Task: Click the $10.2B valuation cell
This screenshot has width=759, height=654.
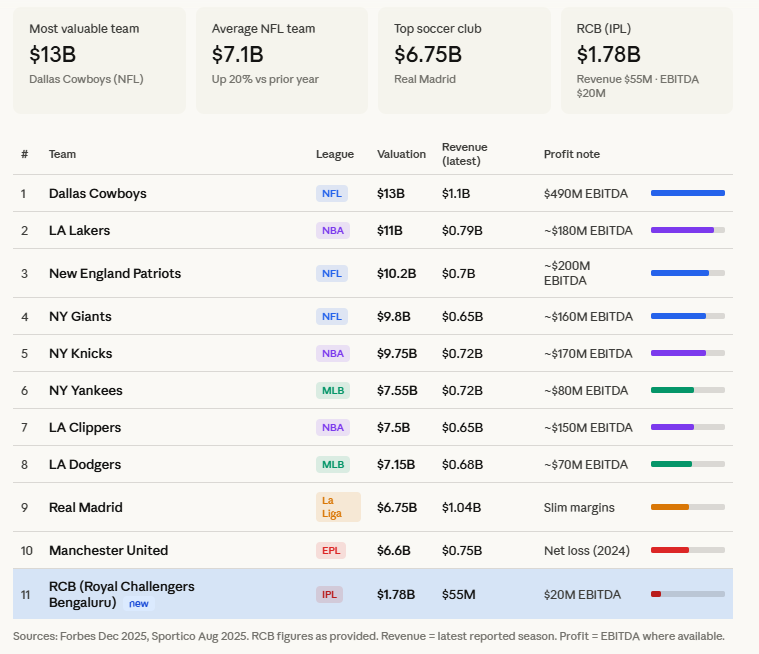Action: pos(396,274)
